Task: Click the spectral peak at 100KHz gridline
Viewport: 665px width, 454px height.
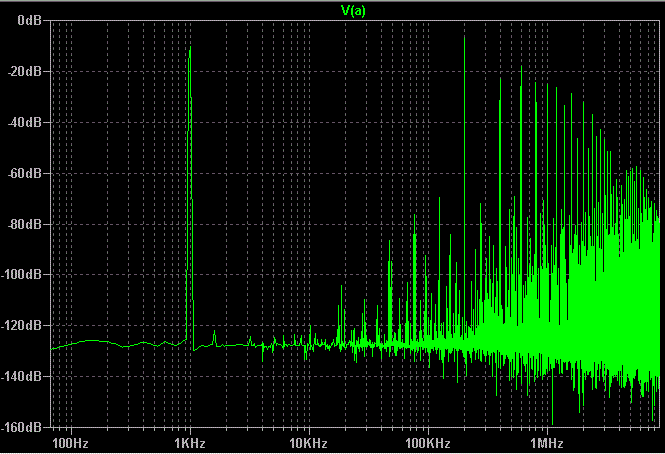Action: pyautogui.click(x=415, y=250)
